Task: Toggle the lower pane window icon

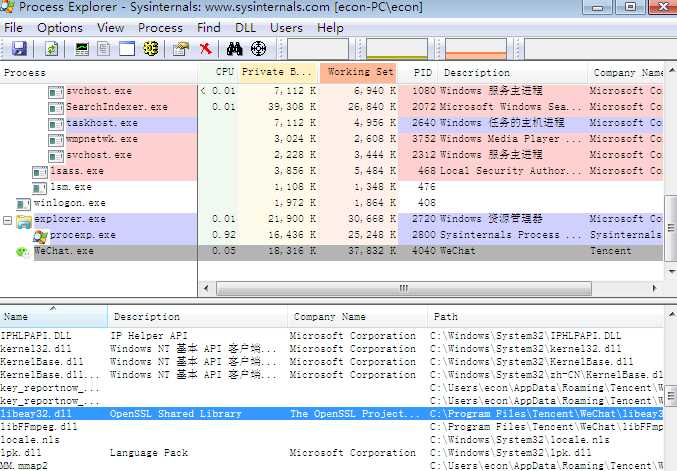Action: tap(127, 49)
